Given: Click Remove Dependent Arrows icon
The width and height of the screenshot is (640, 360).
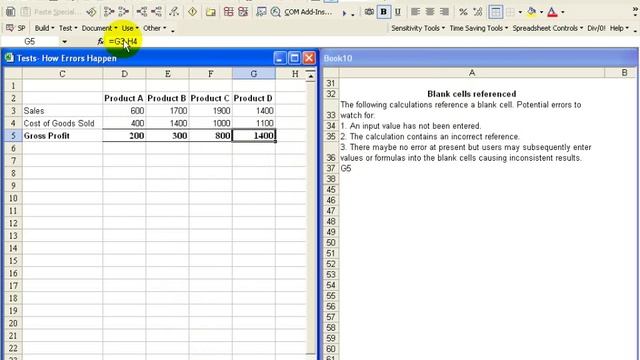Looking at the screenshot, I should click(x=156, y=12).
